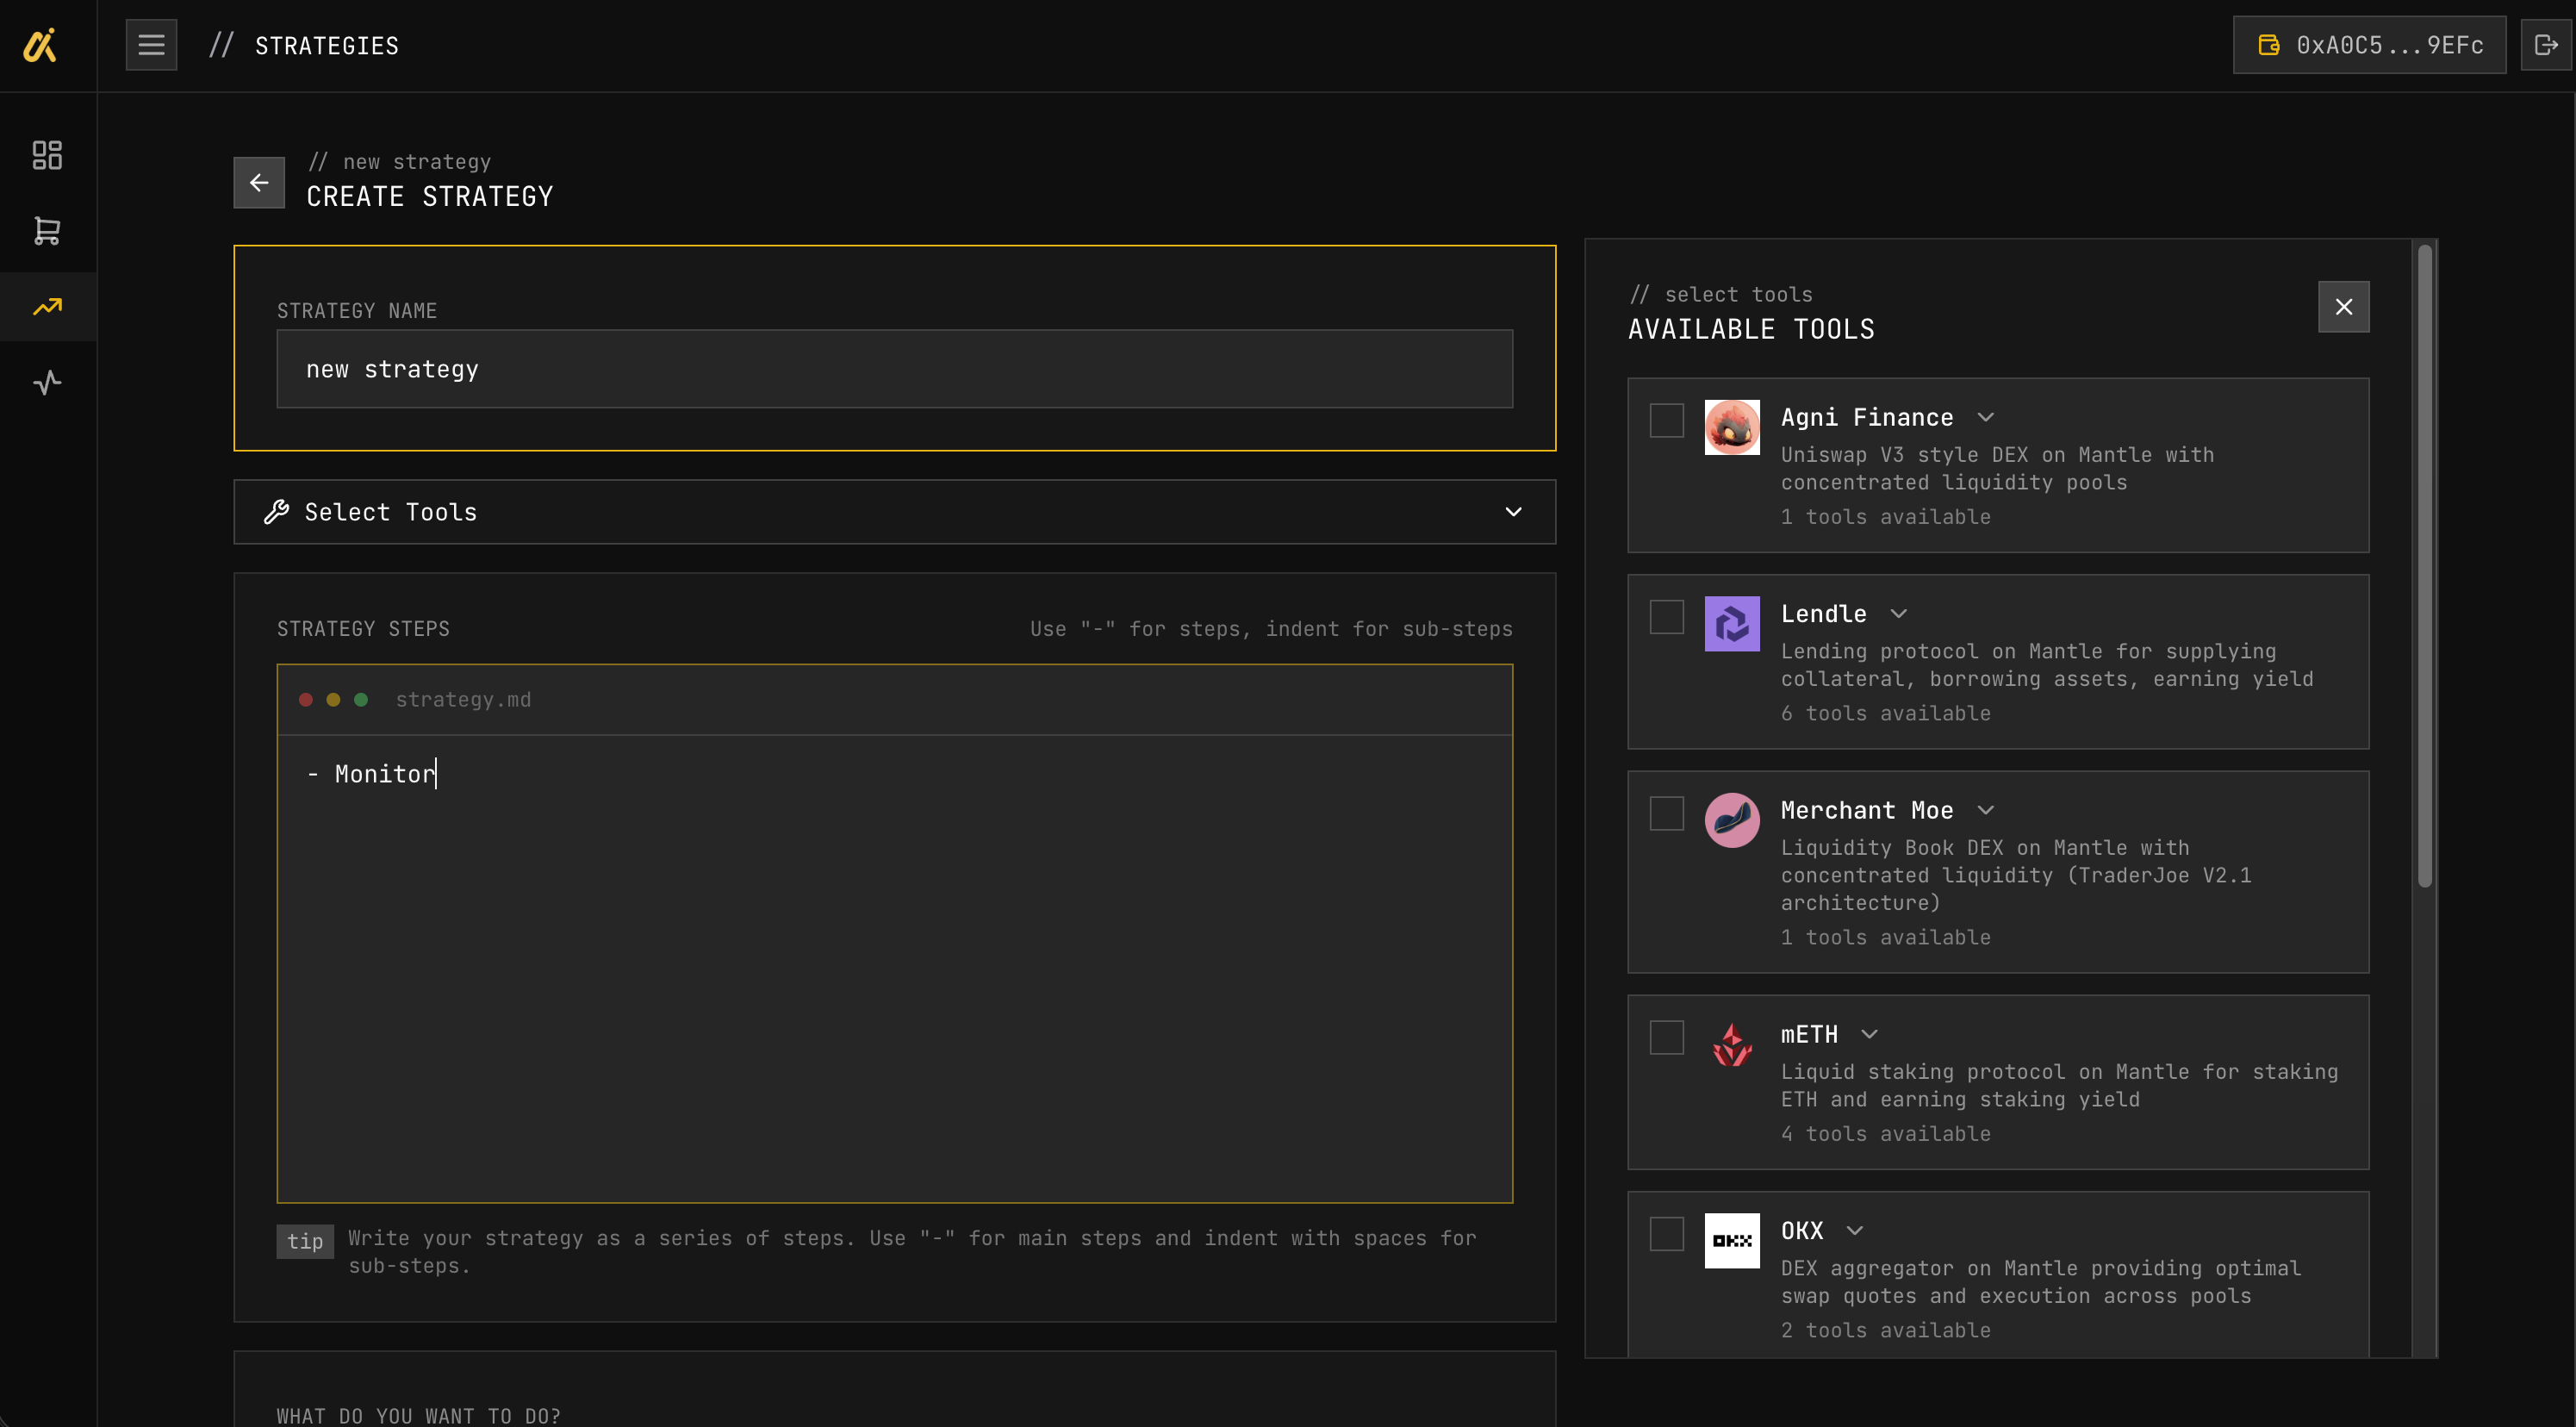Viewport: 2576px width, 1427px height.
Task: Click the Lendle purple logo thumbnail
Action: click(1732, 624)
